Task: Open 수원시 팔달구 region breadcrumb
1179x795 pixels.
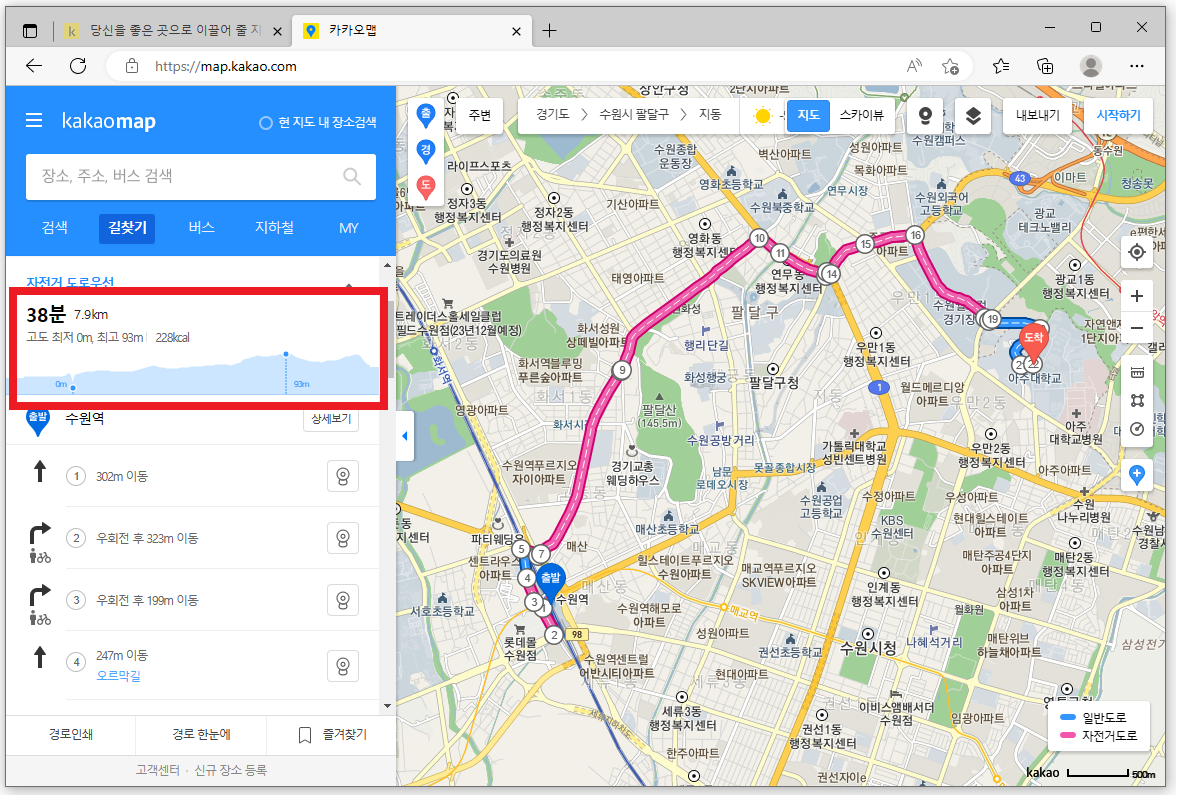Action: coord(633,114)
